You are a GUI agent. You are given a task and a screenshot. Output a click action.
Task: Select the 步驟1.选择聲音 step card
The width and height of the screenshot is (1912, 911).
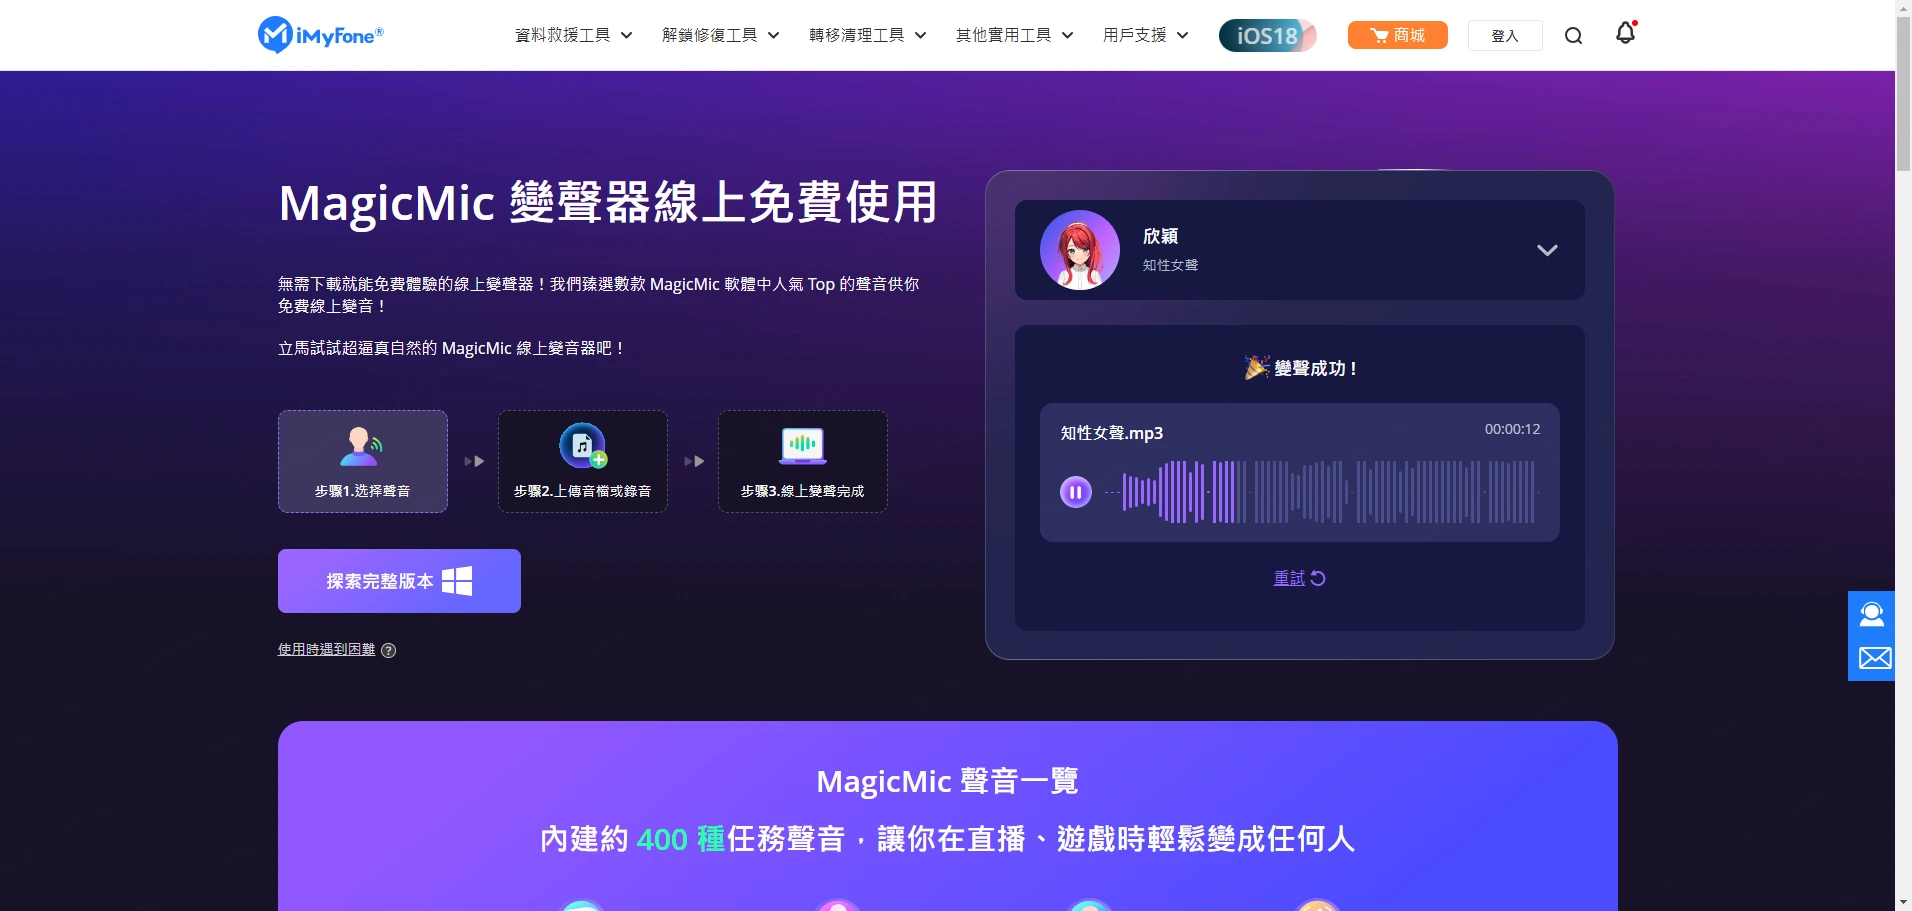tap(363, 461)
